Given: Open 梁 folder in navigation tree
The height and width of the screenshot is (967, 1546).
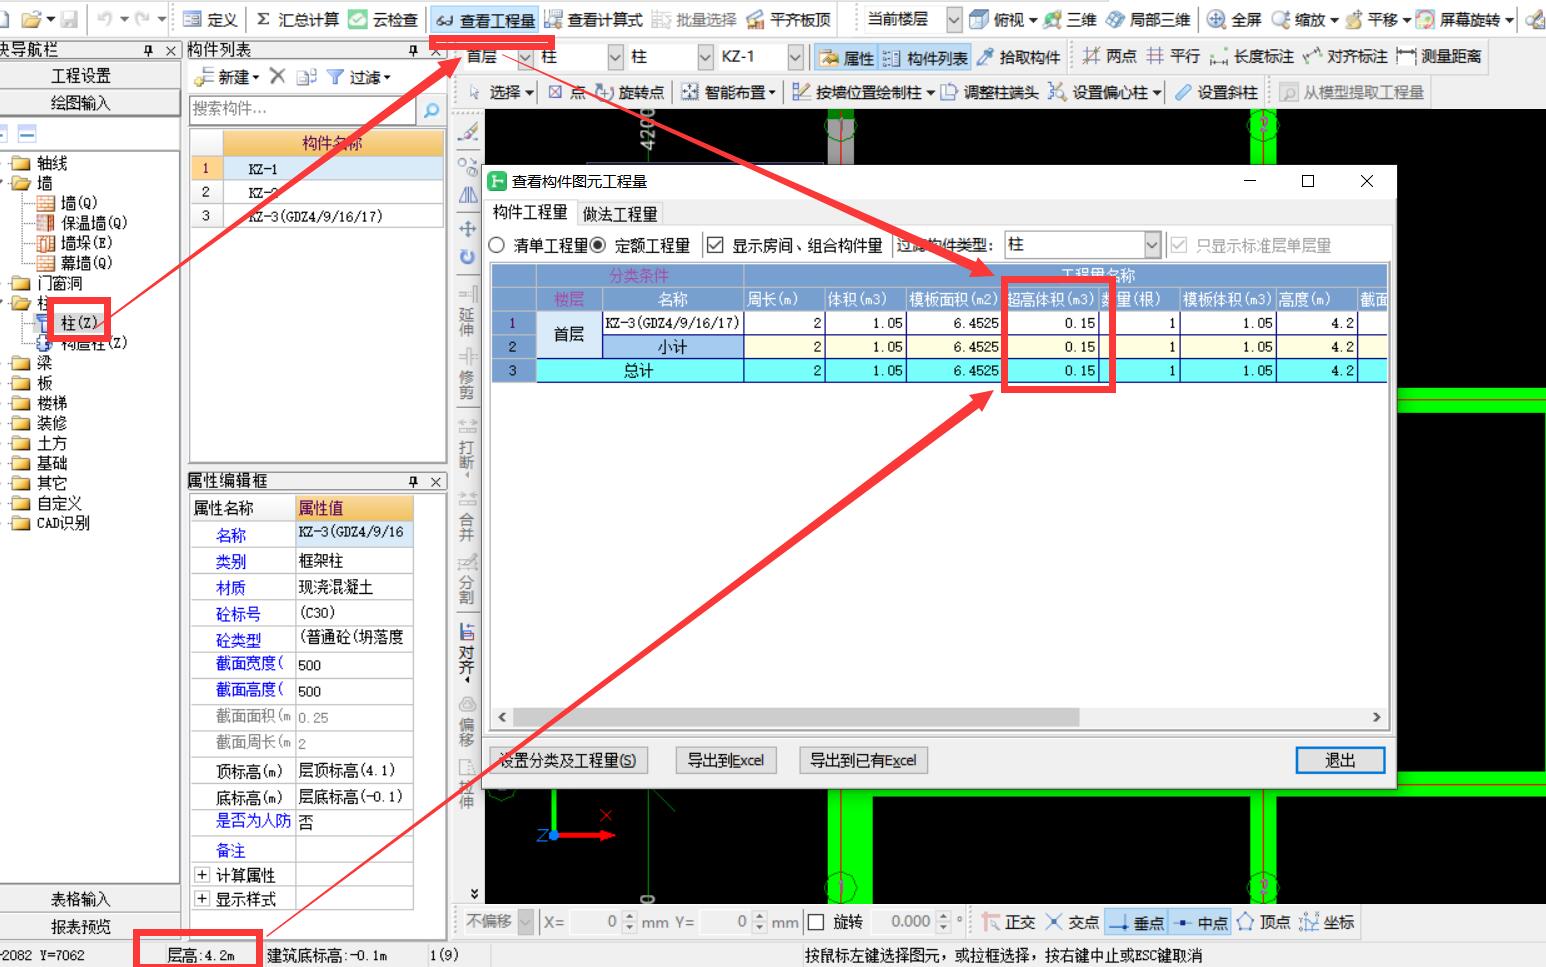Looking at the screenshot, I should click(x=44, y=363).
